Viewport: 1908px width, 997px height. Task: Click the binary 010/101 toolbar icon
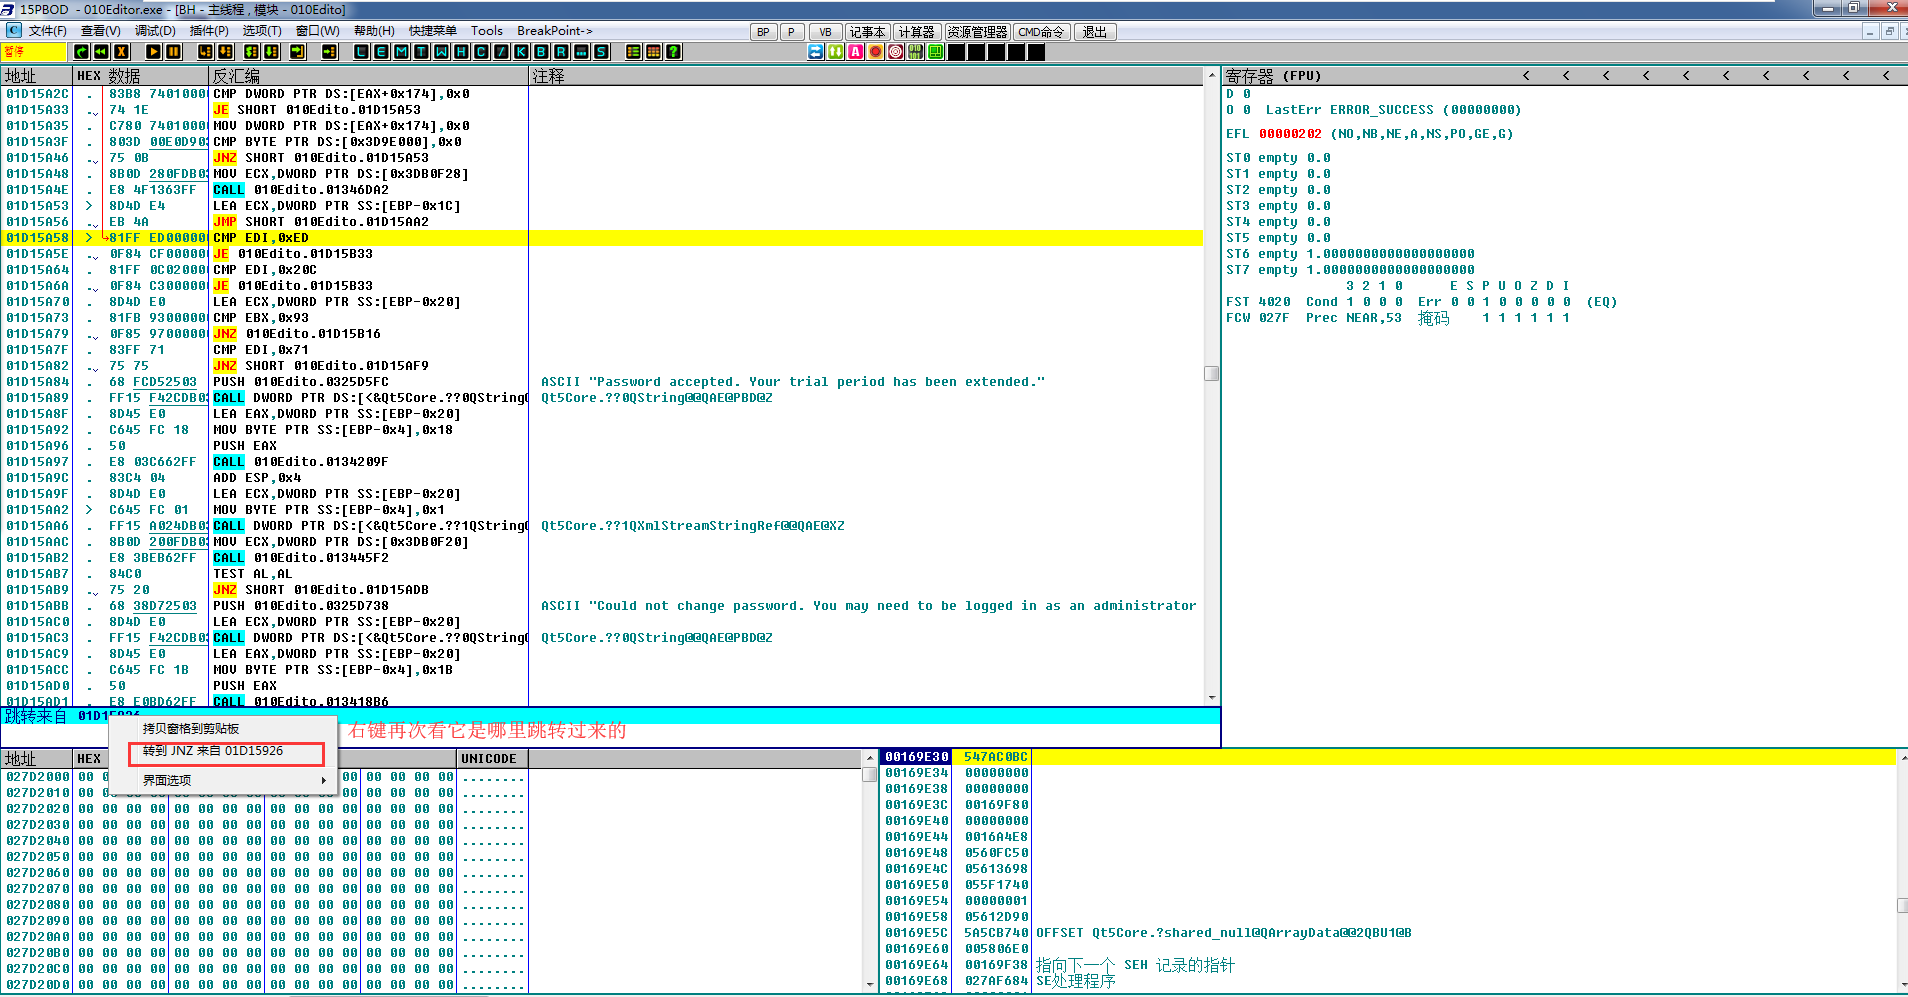point(915,52)
